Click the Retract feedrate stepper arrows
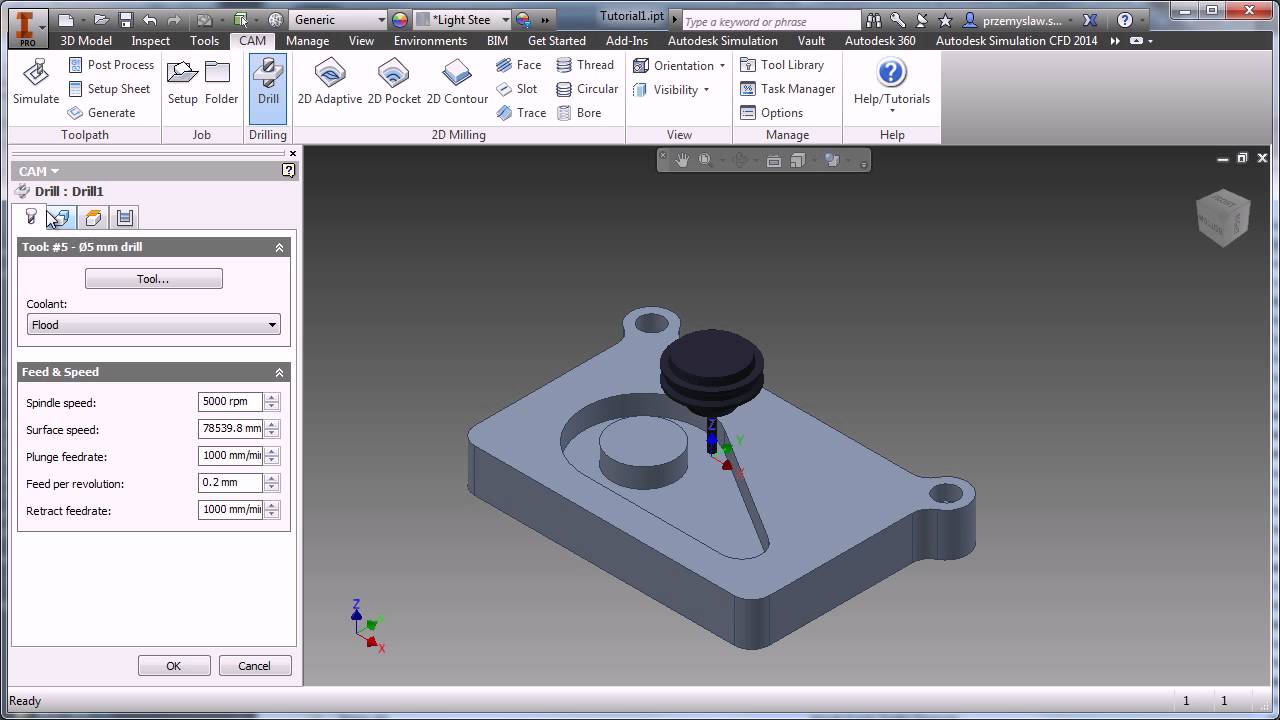1280x720 pixels. 272,509
